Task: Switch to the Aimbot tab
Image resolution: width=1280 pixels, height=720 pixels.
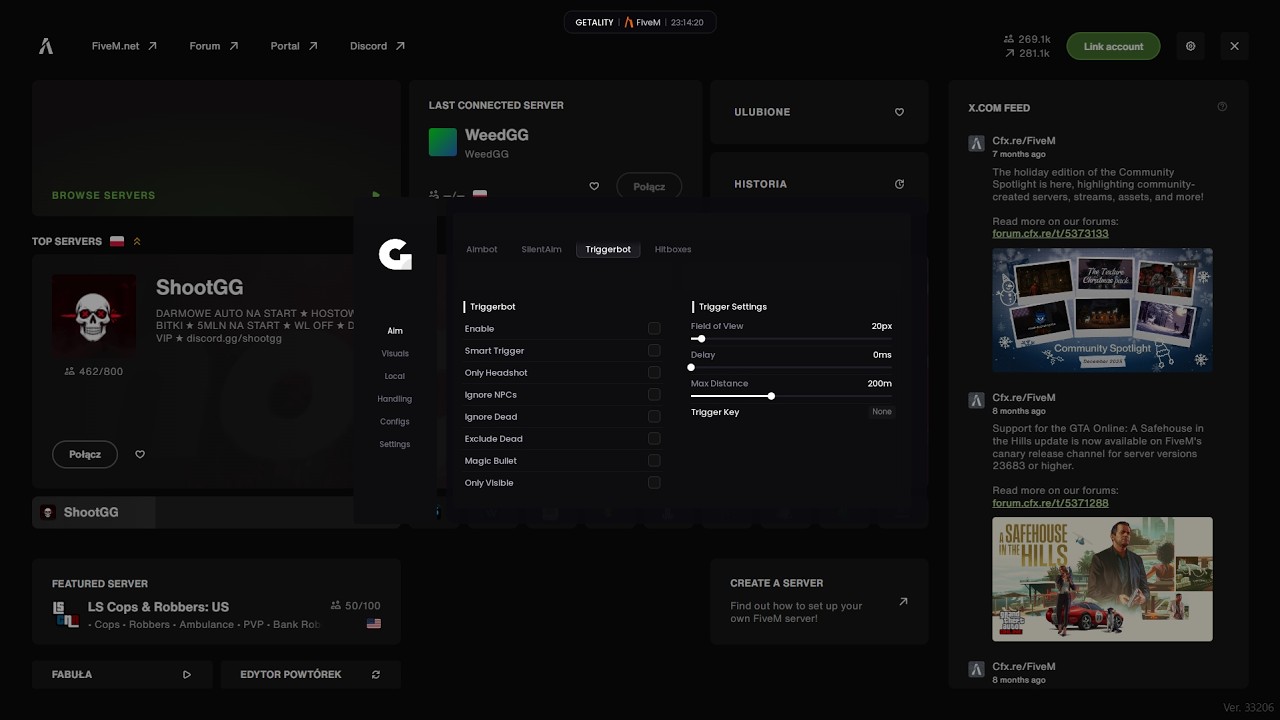Action: pyautogui.click(x=482, y=249)
